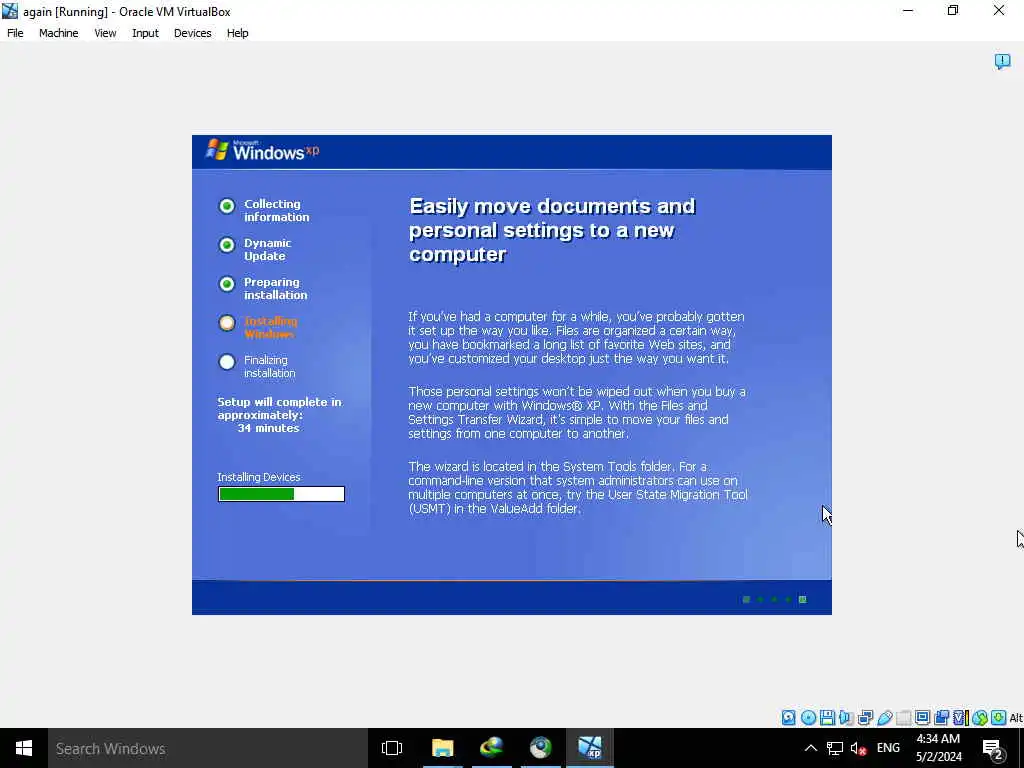This screenshot has width=1024, height=768.
Task: Click the CPU virtualization V indicator
Action: click(x=961, y=718)
